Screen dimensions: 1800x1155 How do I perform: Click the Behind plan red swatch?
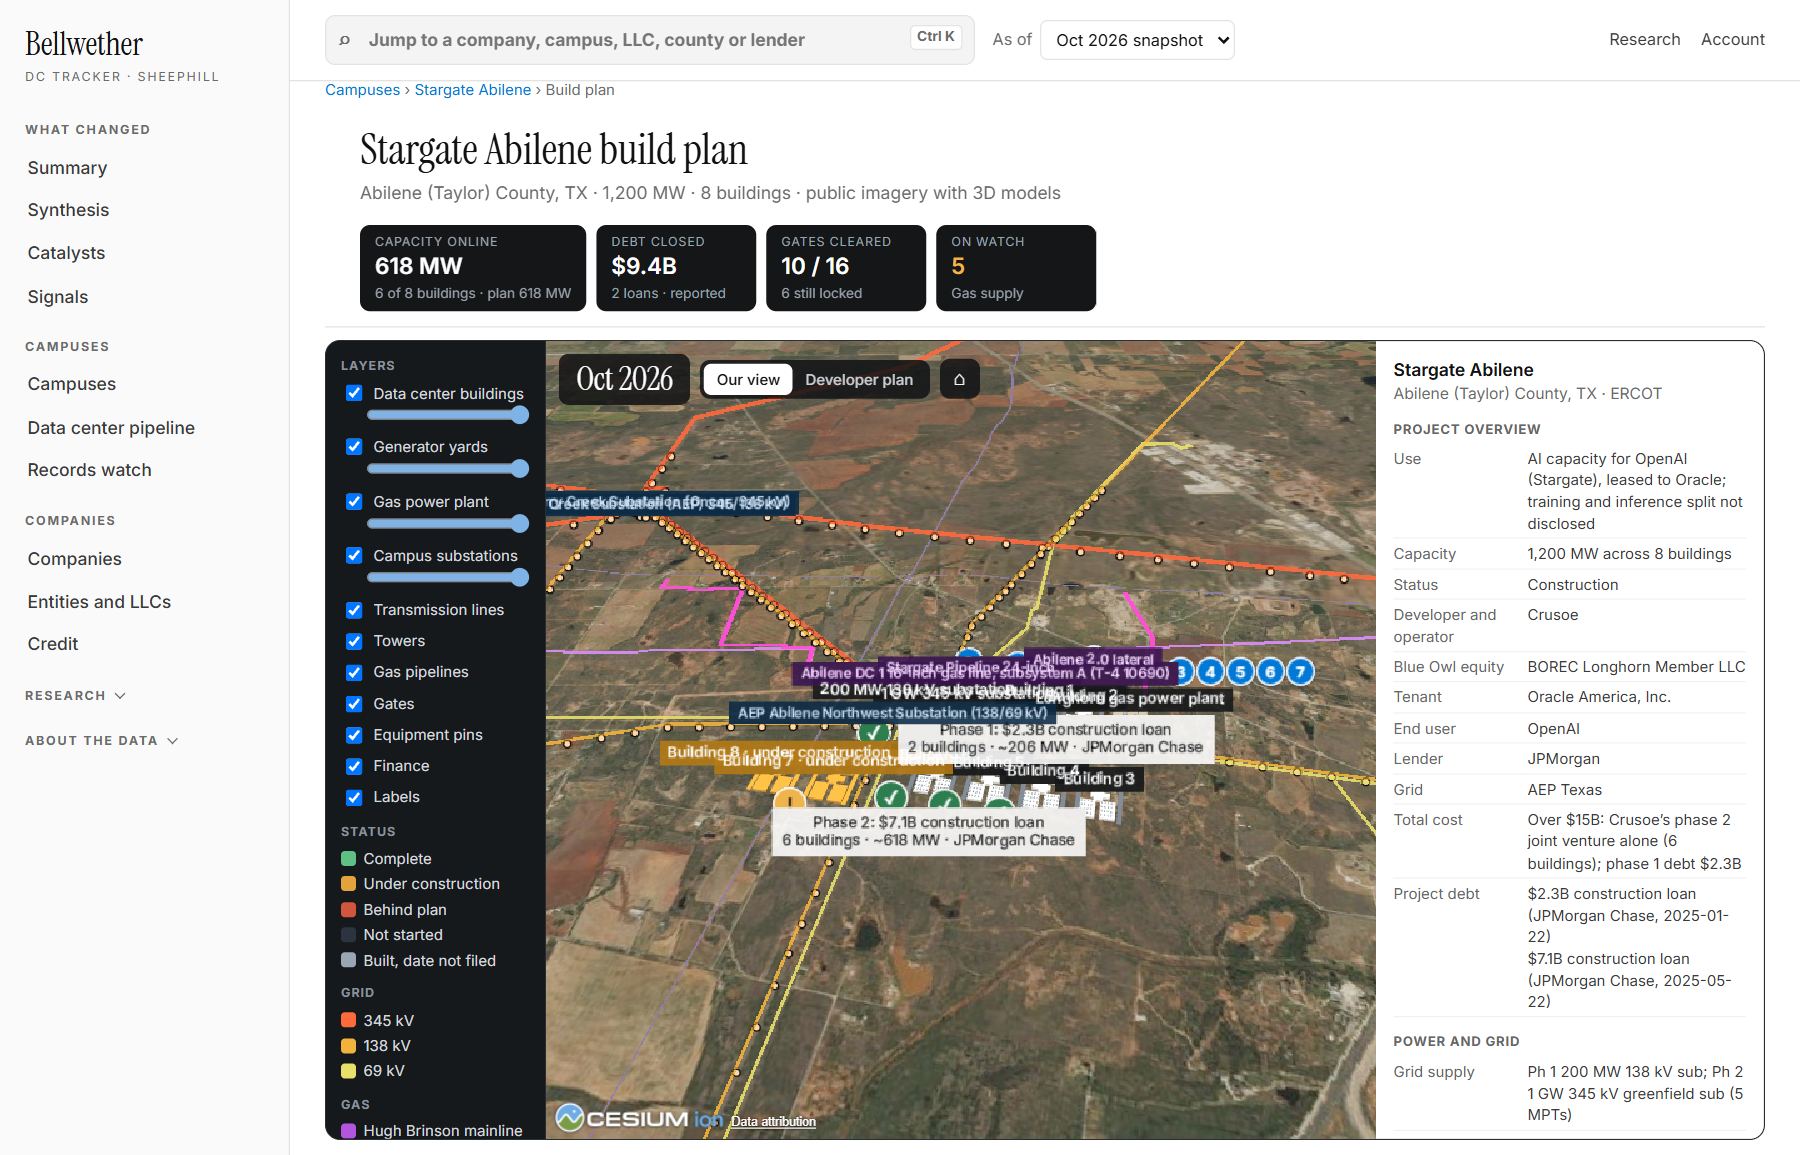[349, 910]
